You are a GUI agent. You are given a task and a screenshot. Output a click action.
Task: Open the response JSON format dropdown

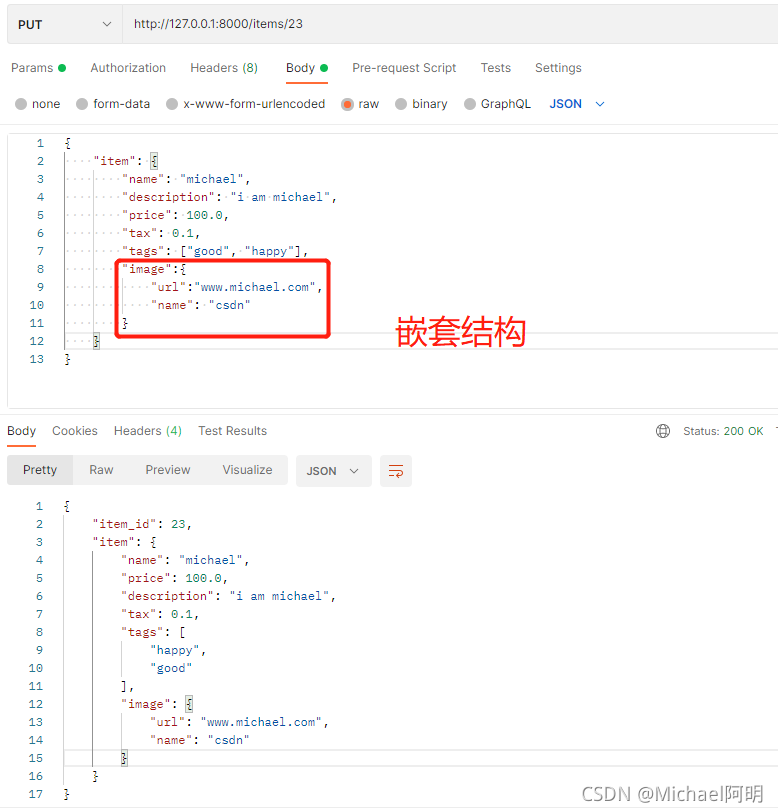pos(334,471)
